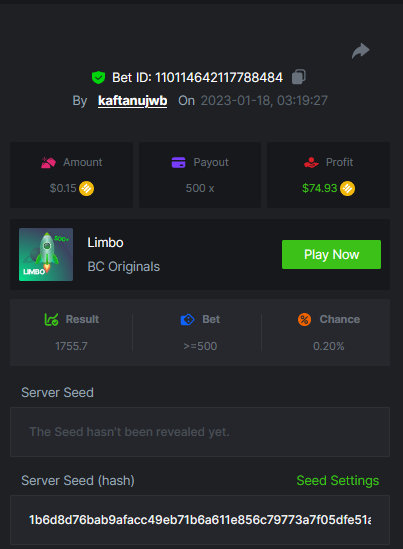Click the 1755.7 result value

point(71,346)
